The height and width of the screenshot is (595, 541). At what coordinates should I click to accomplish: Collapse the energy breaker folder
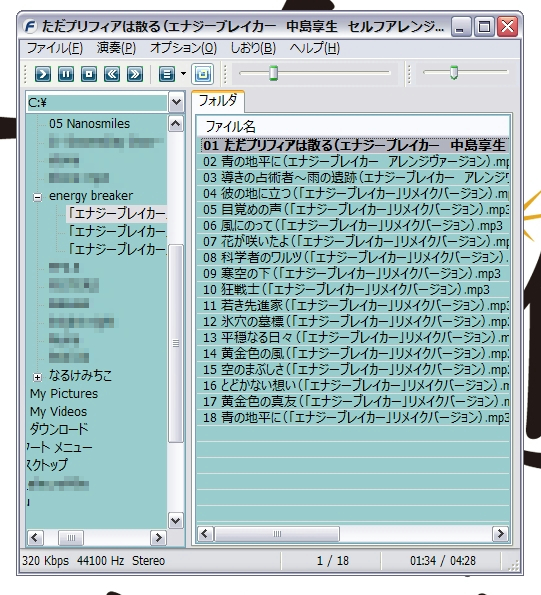pos(37,197)
